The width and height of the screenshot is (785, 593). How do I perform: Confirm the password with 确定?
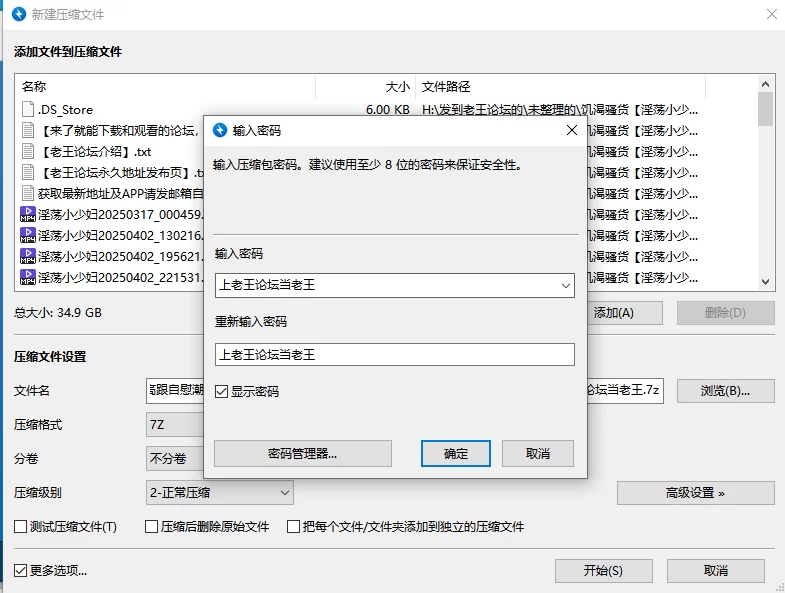click(456, 454)
